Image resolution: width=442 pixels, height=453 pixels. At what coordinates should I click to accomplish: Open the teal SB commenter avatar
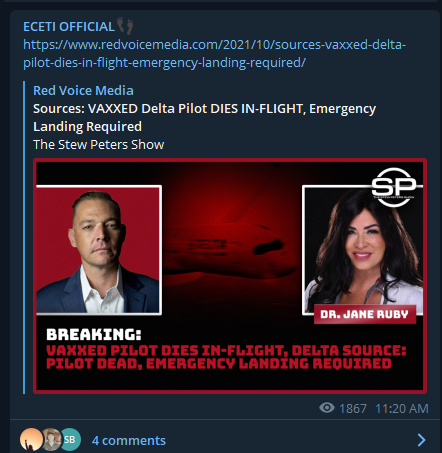click(70, 439)
